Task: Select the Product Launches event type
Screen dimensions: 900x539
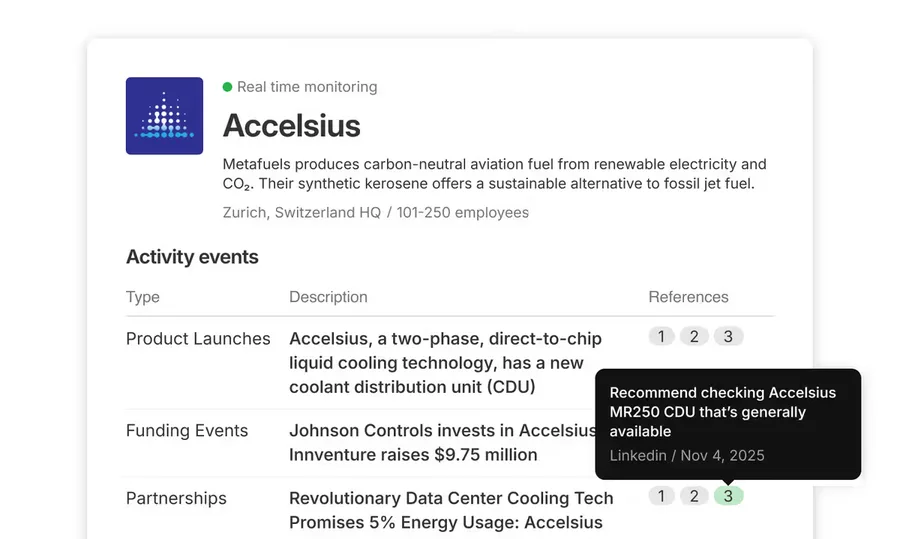Action: 198,339
